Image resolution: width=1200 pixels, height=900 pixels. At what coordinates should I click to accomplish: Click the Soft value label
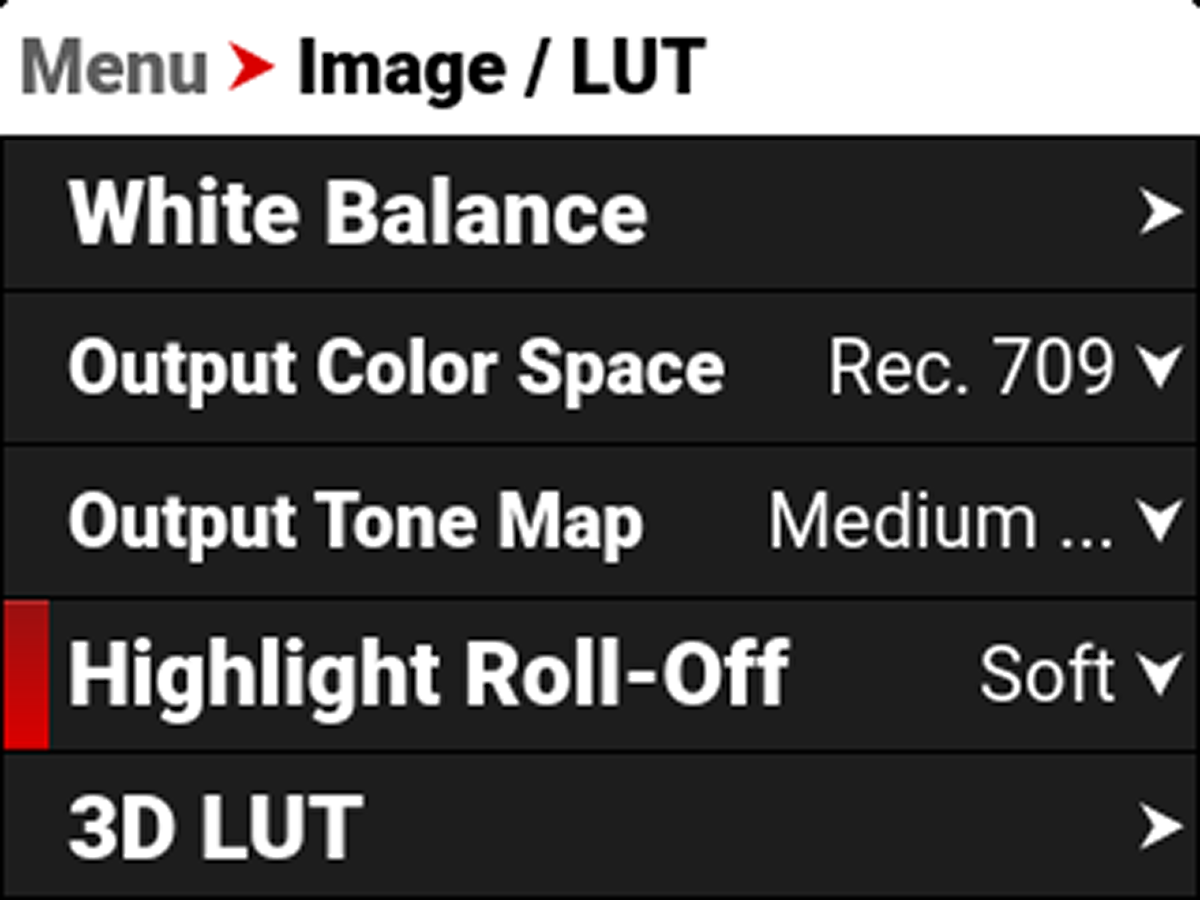(x=1048, y=672)
